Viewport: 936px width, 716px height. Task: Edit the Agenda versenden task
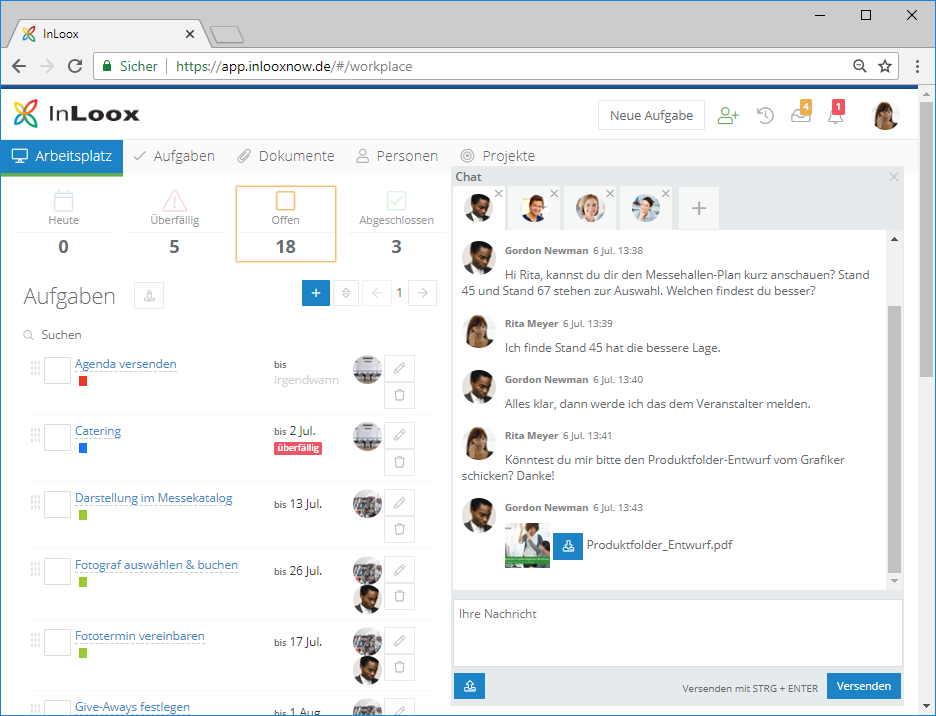(399, 368)
